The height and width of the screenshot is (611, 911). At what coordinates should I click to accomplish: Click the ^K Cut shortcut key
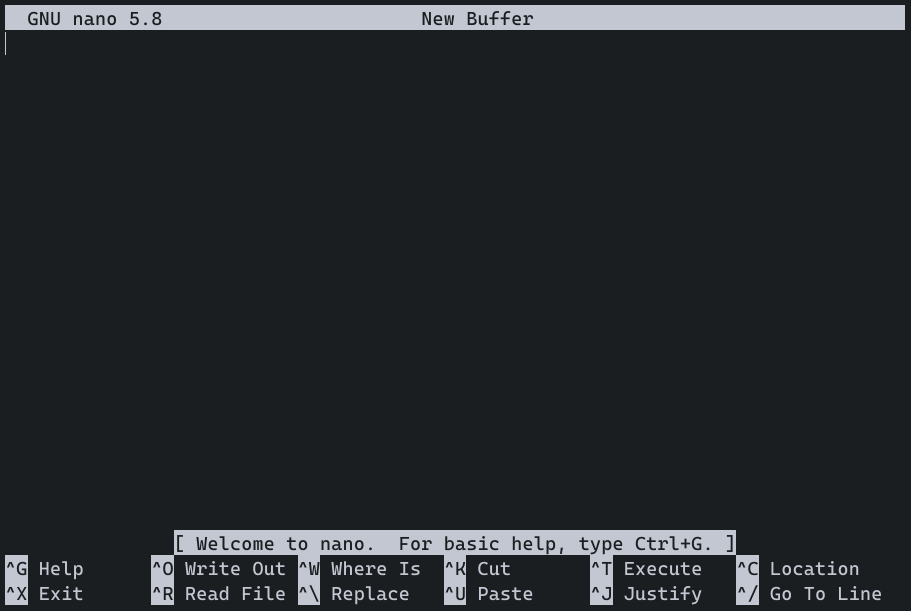(x=455, y=569)
